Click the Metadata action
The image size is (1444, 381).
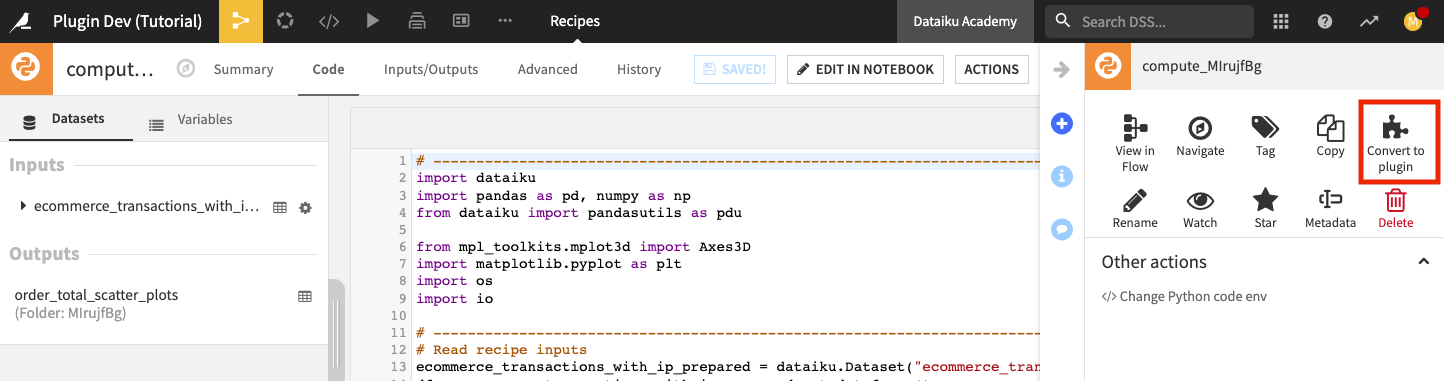pyautogui.click(x=1330, y=208)
